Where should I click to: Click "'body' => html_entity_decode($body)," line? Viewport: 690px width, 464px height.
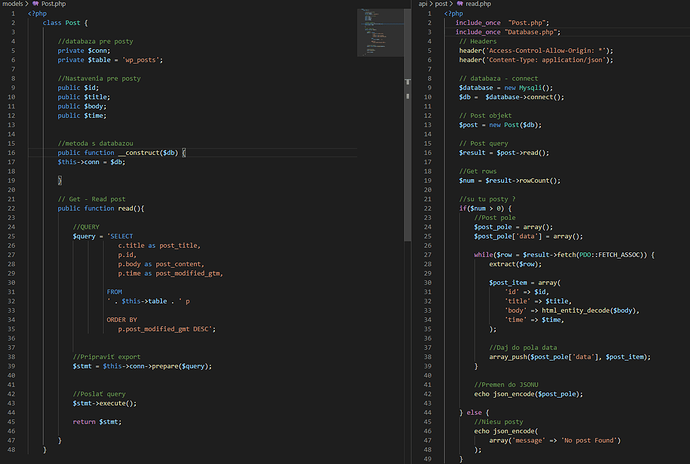pos(572,310)
